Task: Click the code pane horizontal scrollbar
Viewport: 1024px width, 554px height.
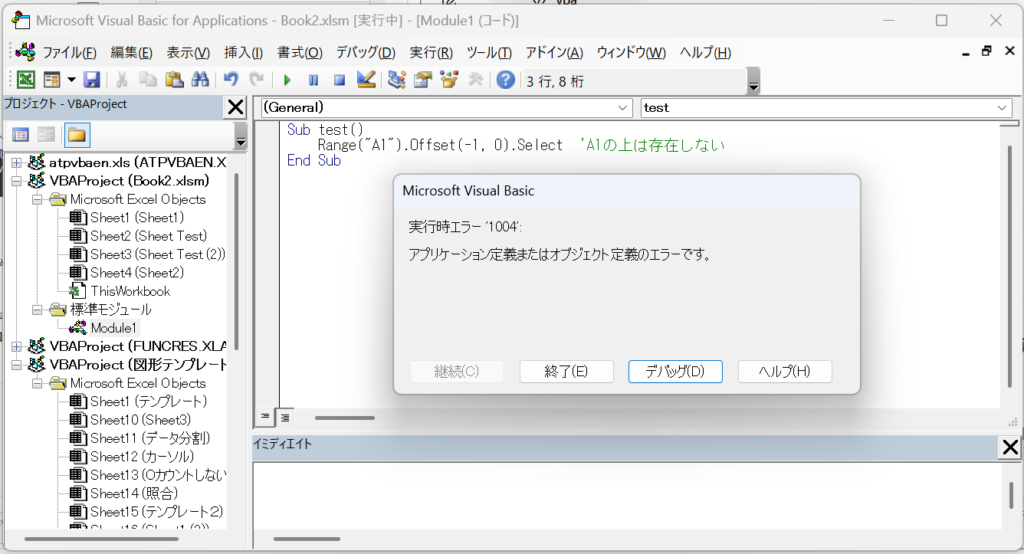Action: [x=345, y=418]
